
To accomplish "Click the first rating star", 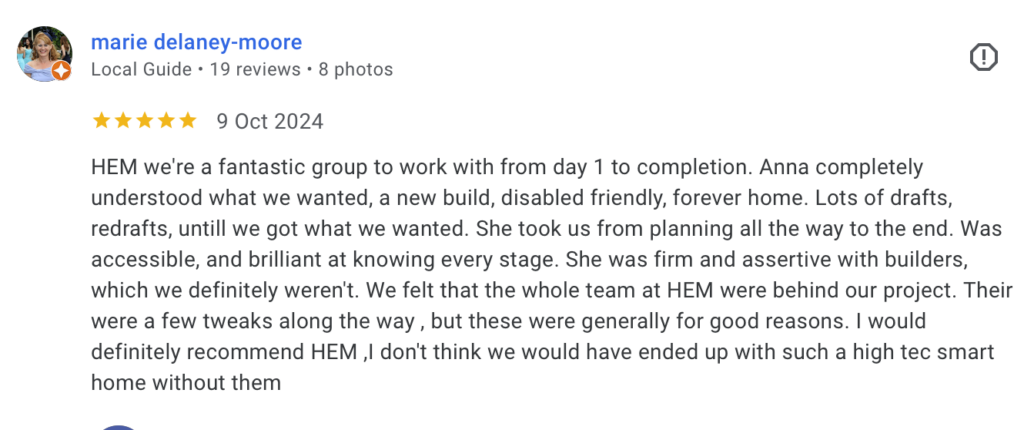I will pos(101,121).
